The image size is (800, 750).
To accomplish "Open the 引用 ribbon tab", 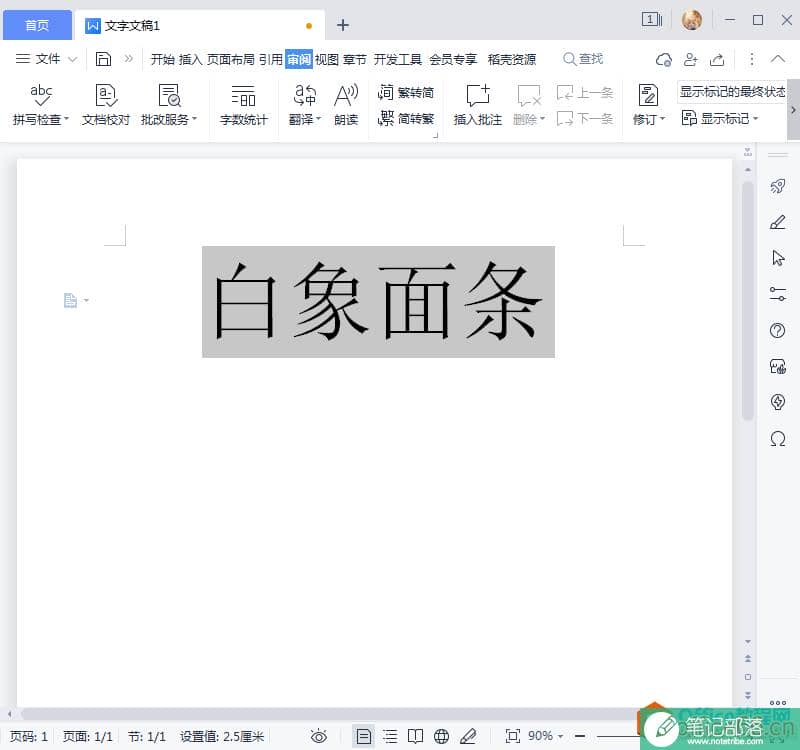I will pos(270,60).
